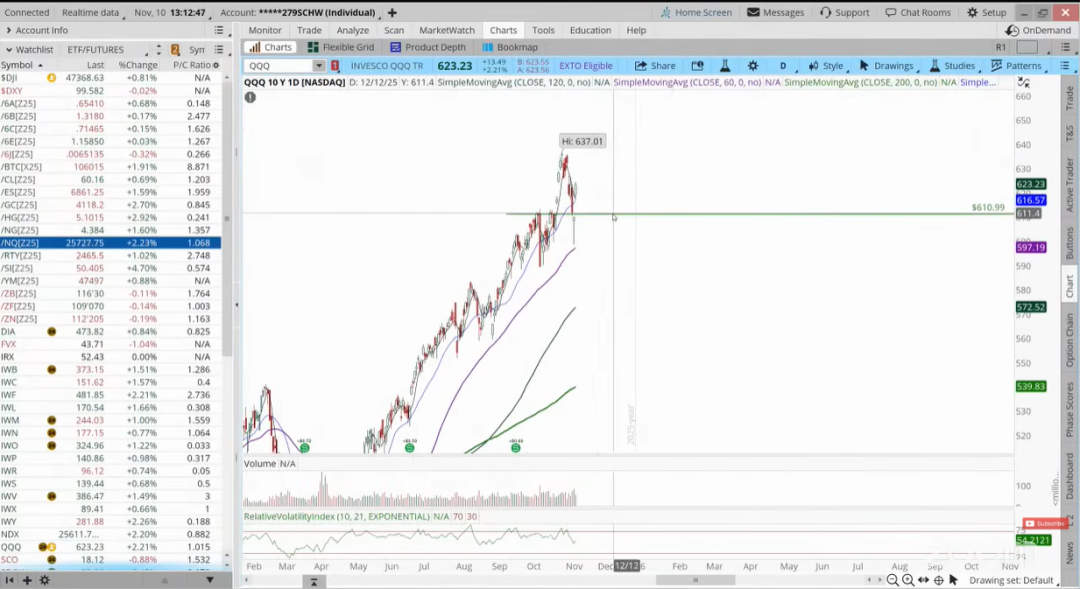Open Chat Rooms

(917, 12)
